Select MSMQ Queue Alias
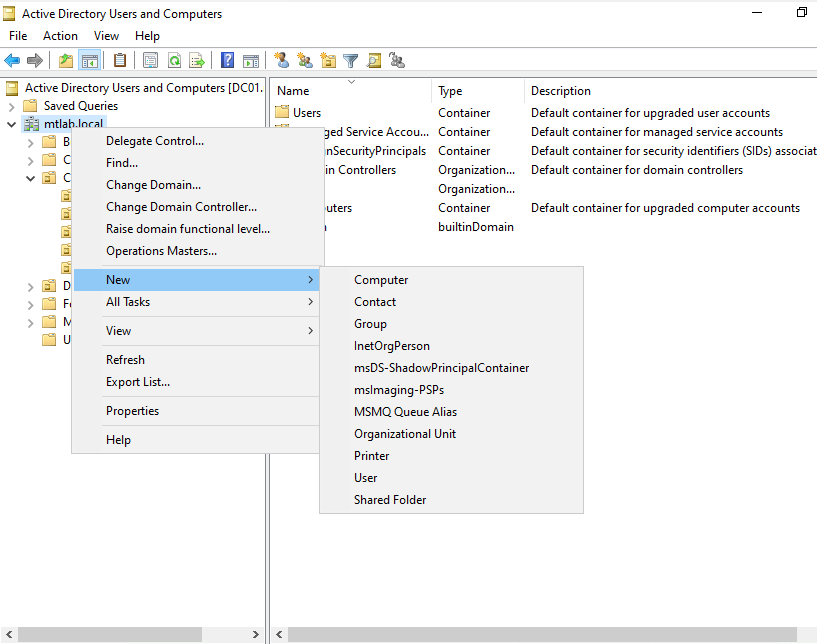The width and height of the screenshot is (817, 644). (x=451, y=412)
